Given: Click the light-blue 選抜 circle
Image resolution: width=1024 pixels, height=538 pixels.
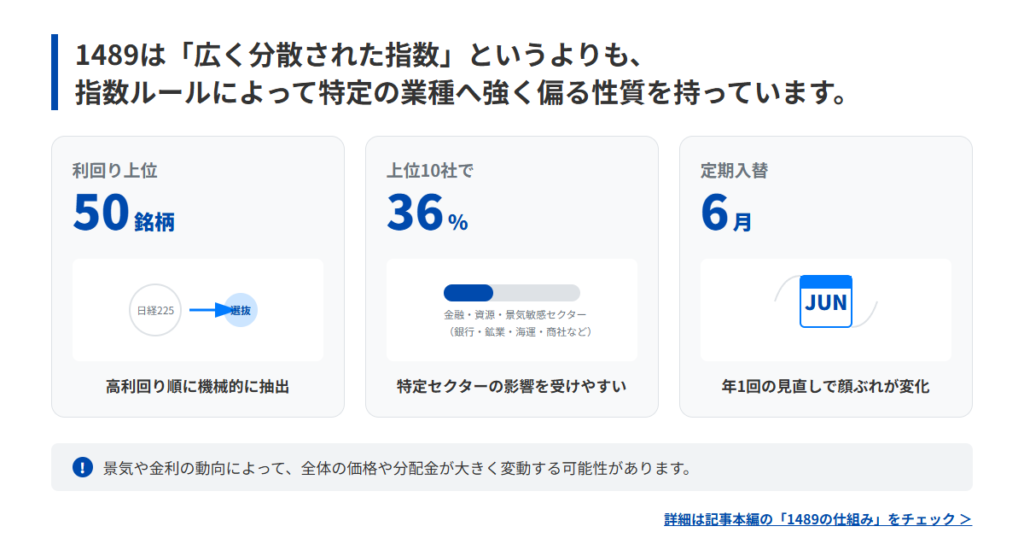Looking at the screenshot, I should 240,310.
